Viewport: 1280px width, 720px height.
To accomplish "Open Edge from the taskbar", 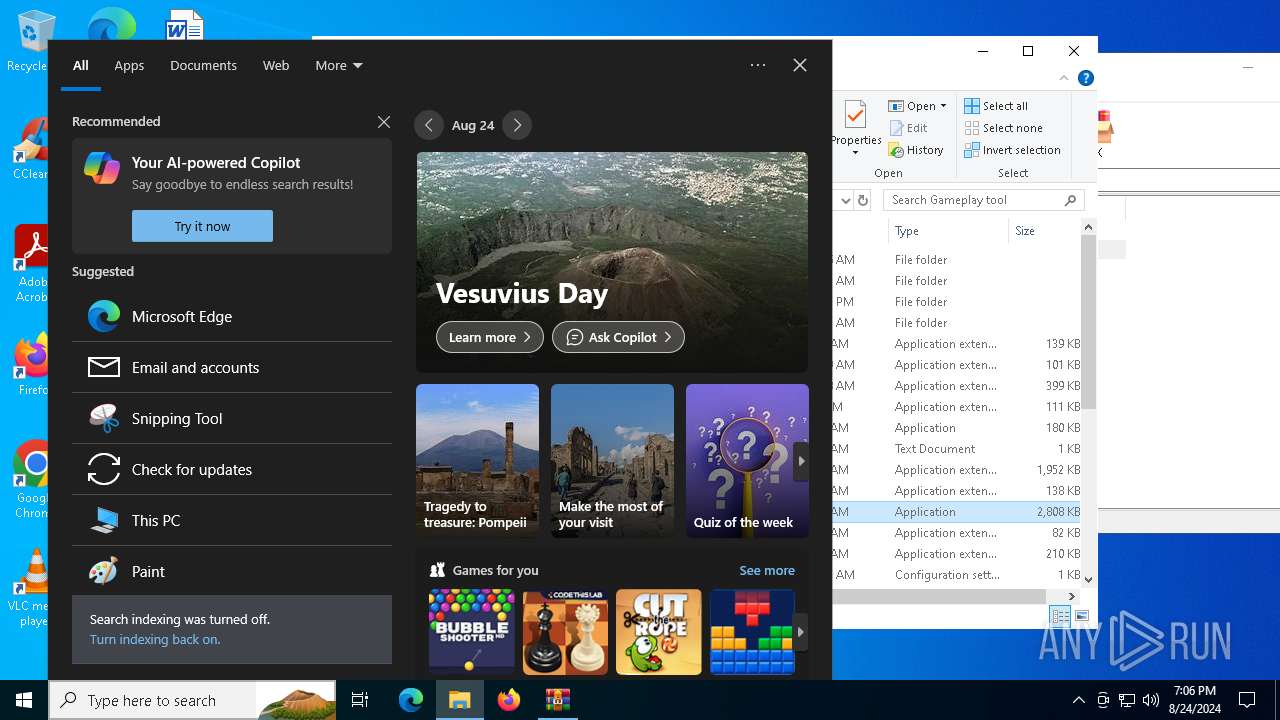I will tap(411, 700).
